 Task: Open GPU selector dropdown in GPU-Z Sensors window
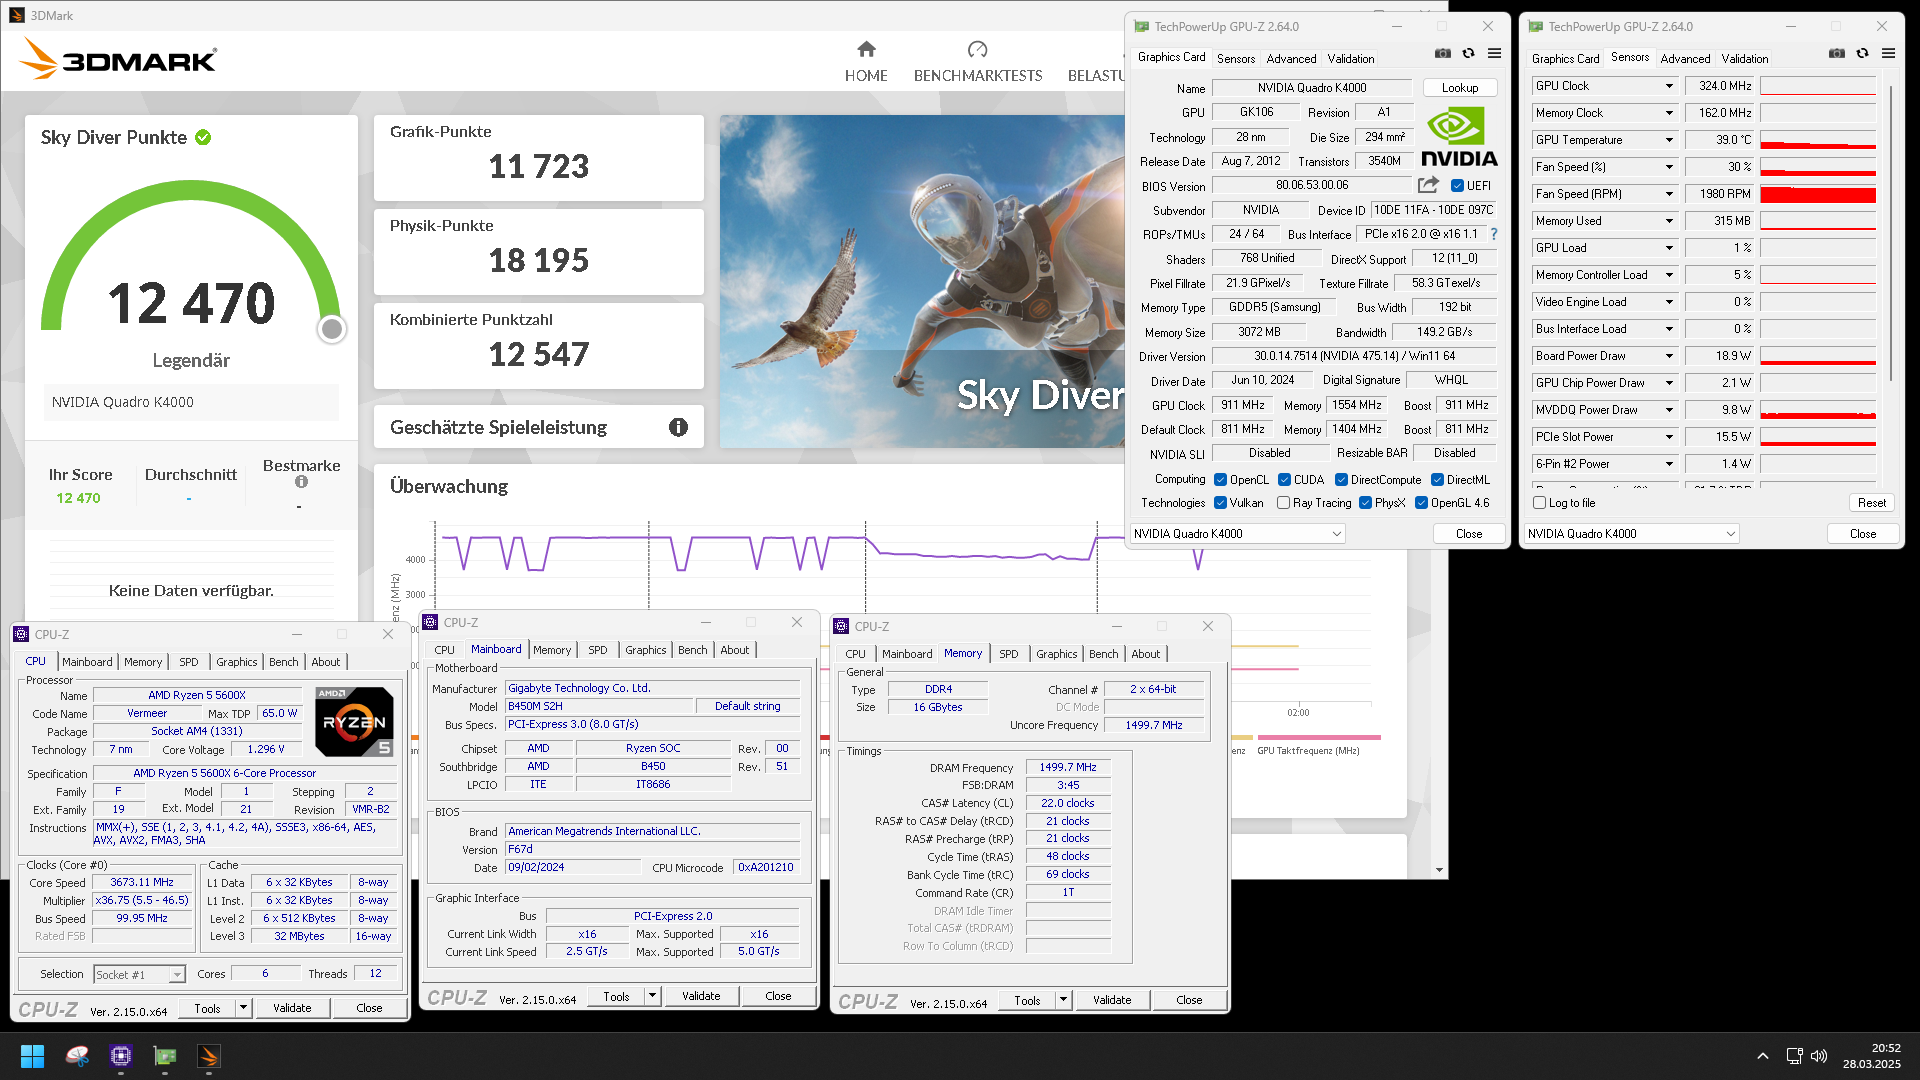[x=1631, y=534]
